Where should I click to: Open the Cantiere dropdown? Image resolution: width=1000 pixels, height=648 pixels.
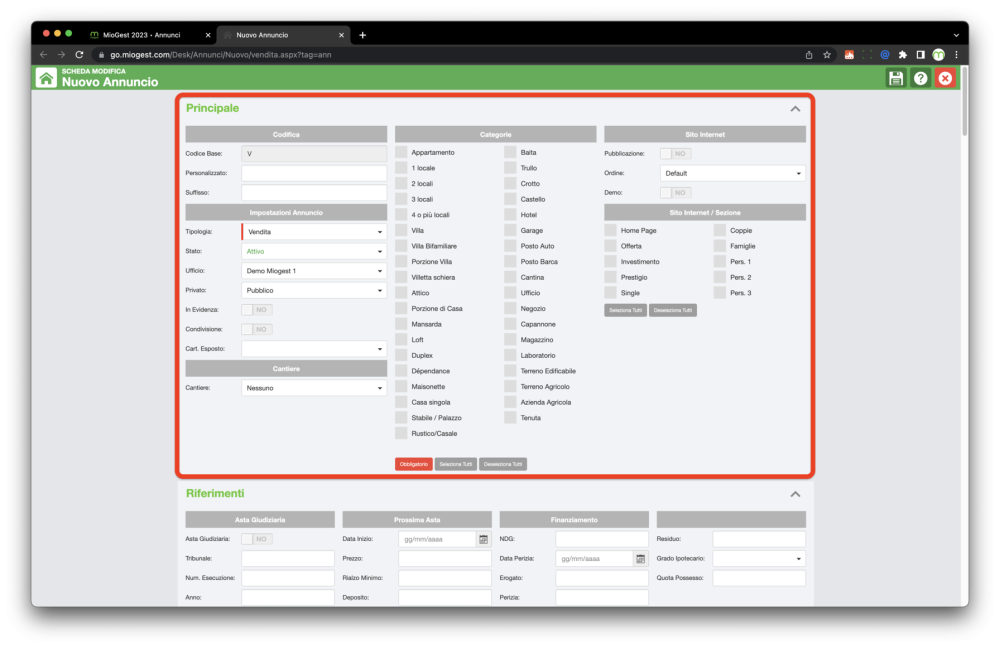(x=314, y=388)
